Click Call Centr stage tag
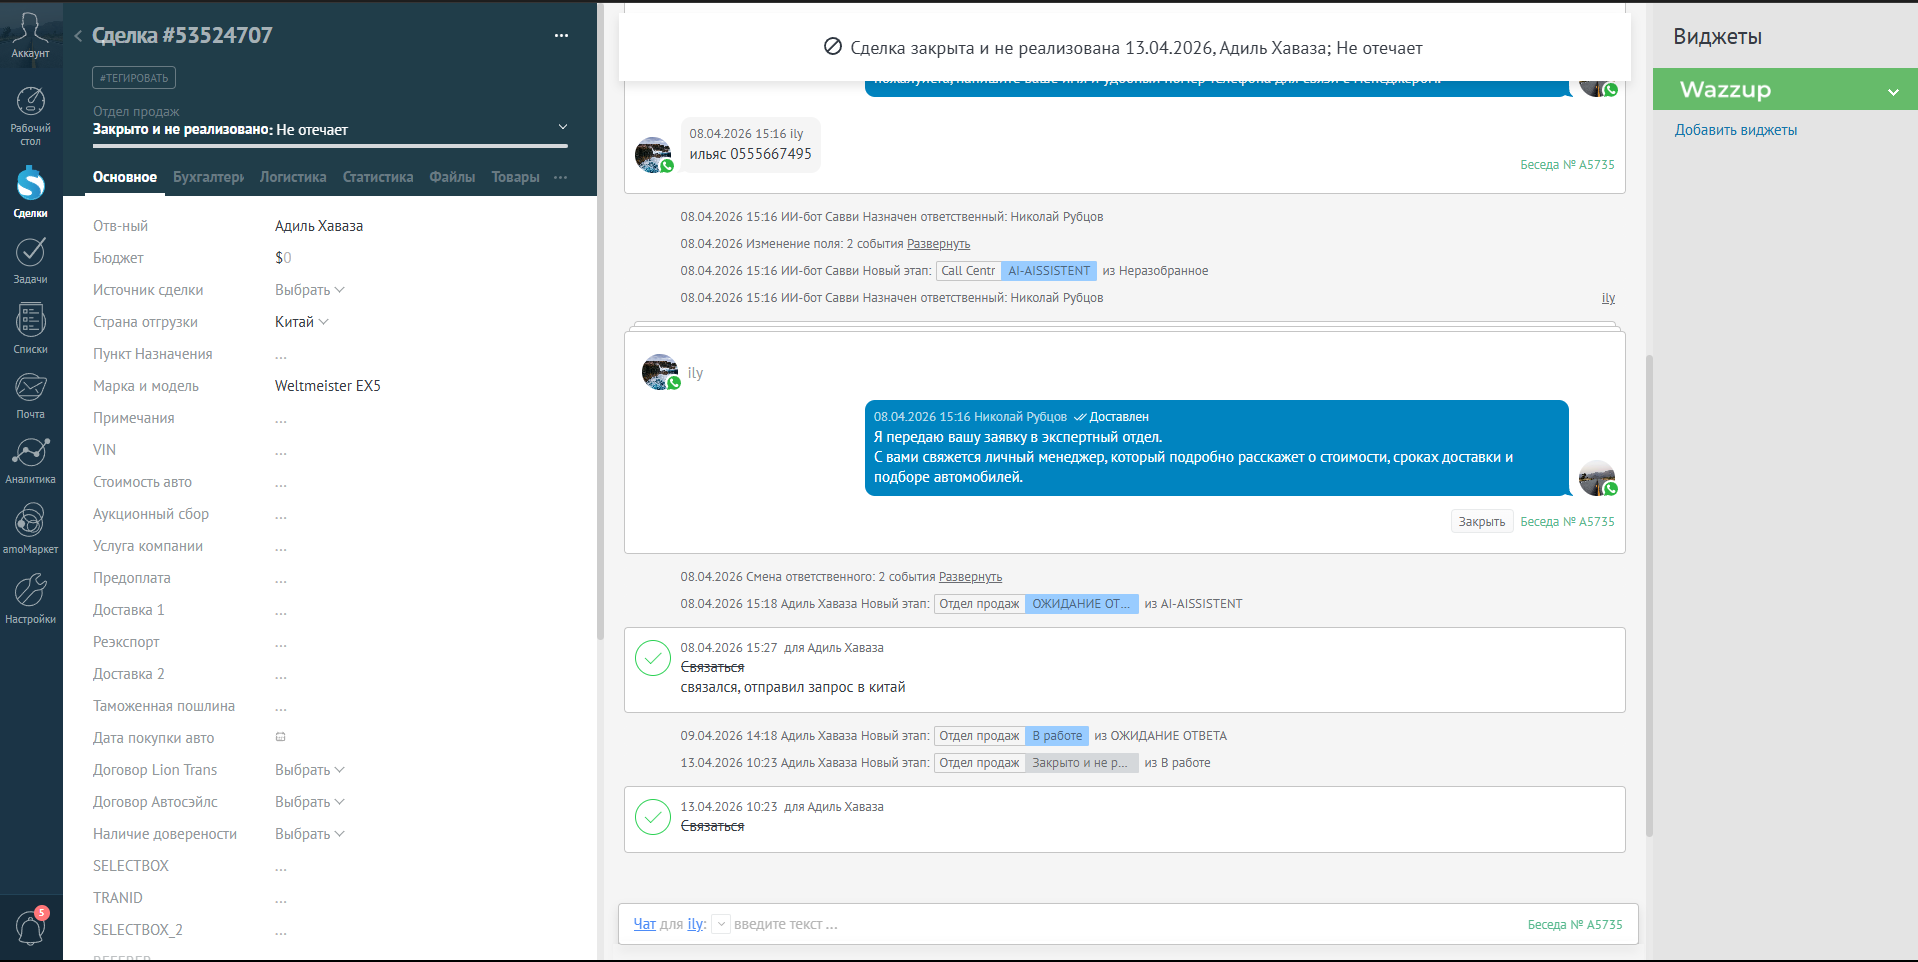The width and height of the screenshot is (1918, 962). coord(968,271)
